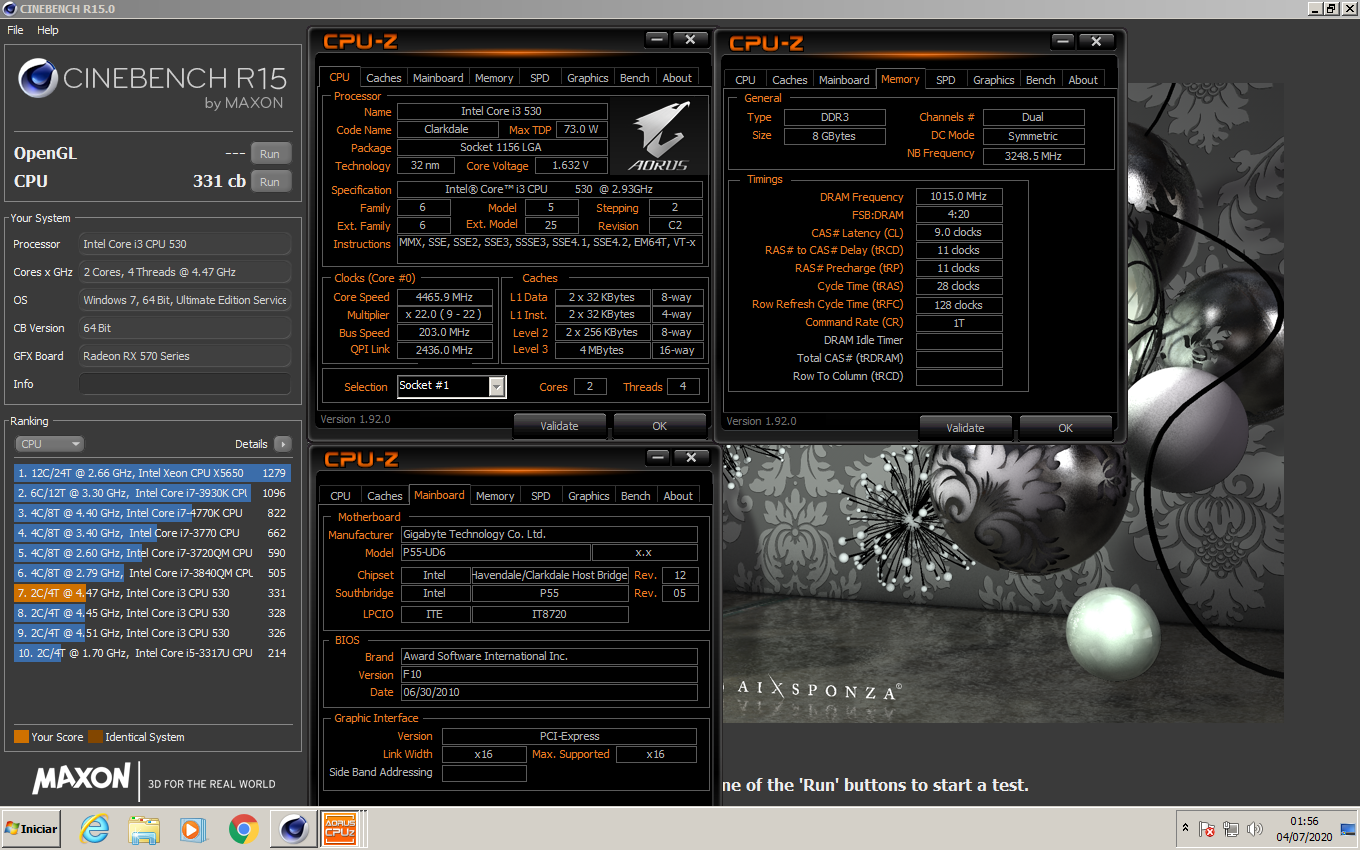Close the Mainboard CPU-Z window
The width and height of the screenshot is (1360, 850).
(690, 457)
